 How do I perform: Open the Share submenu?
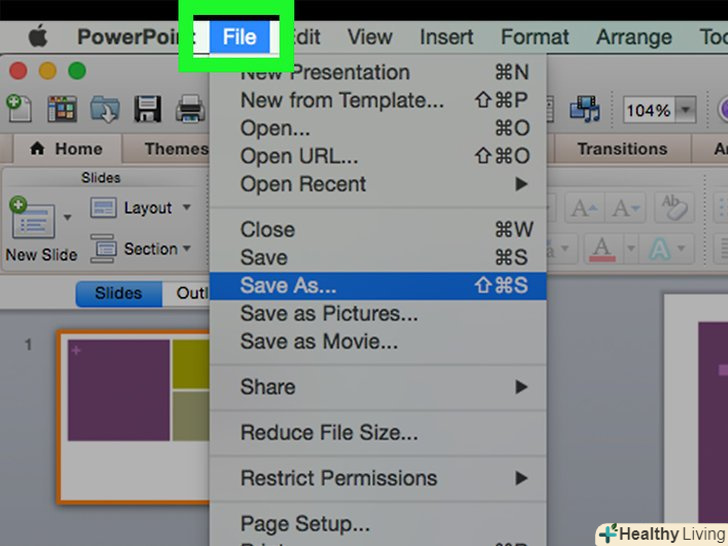coord(268,387)
